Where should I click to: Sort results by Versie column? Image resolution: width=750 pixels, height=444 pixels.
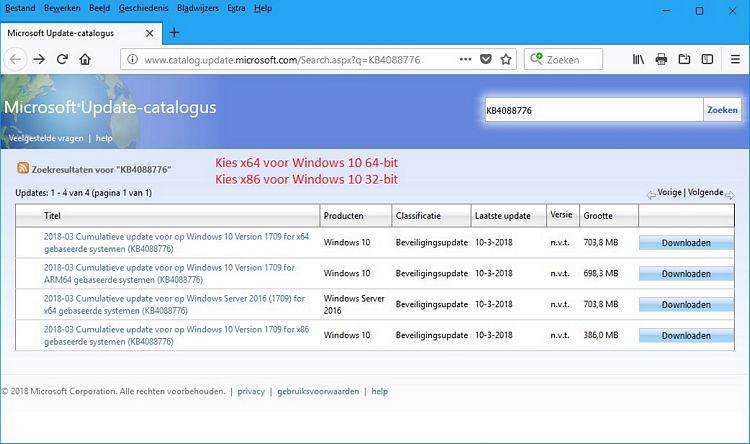[561, 214]
